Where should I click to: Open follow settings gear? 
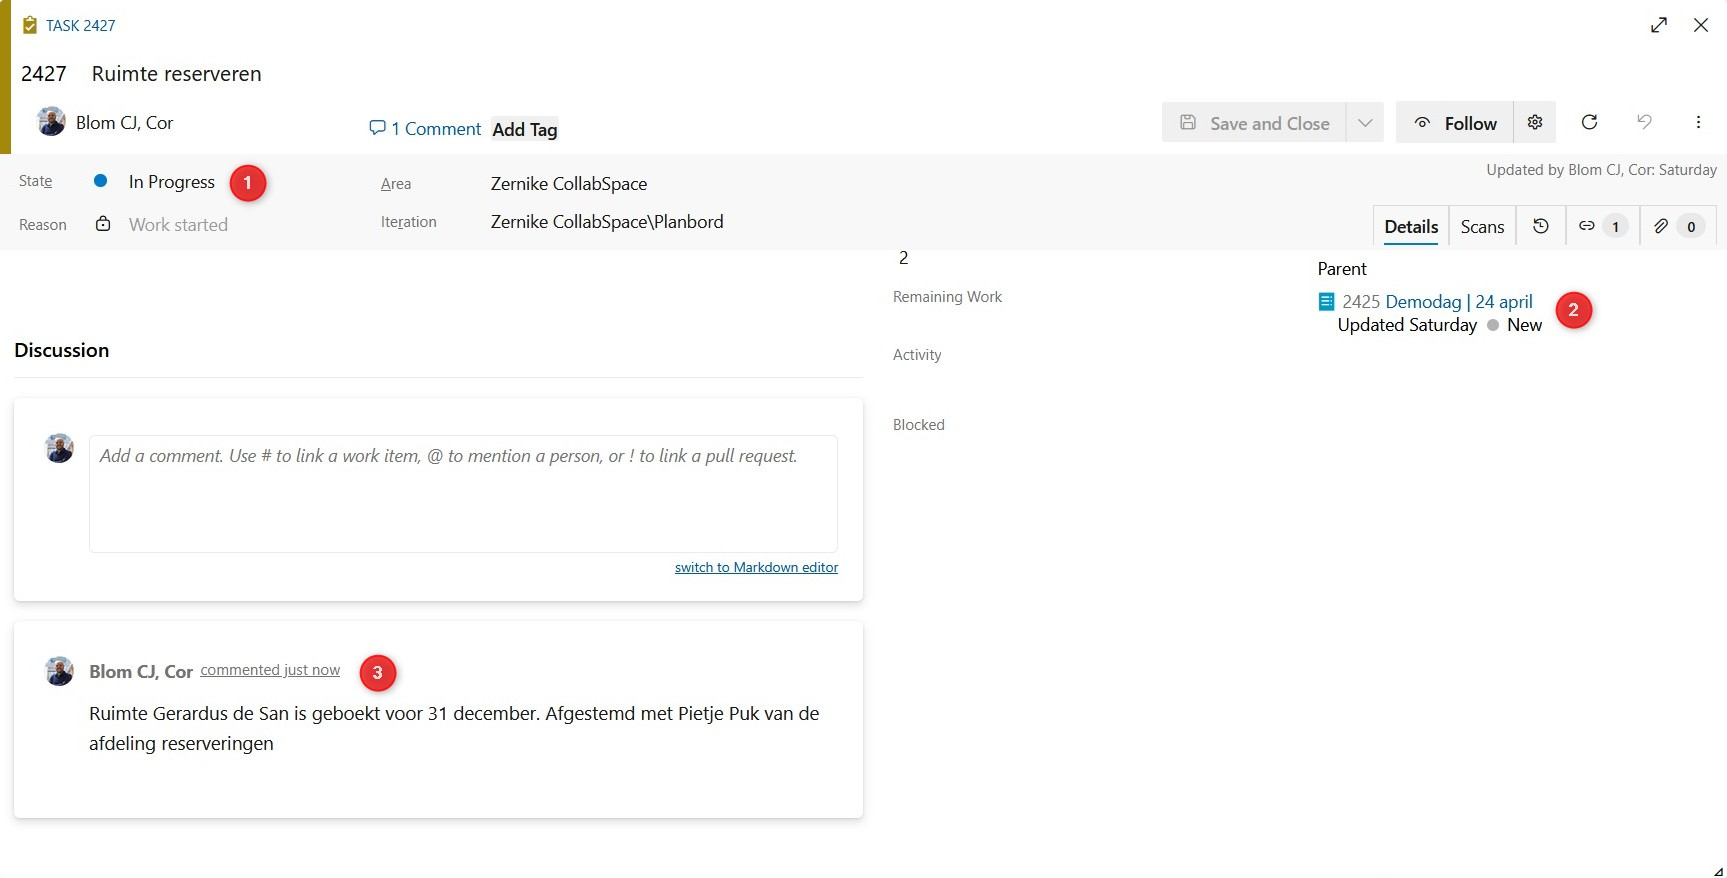pos(1535,123)
